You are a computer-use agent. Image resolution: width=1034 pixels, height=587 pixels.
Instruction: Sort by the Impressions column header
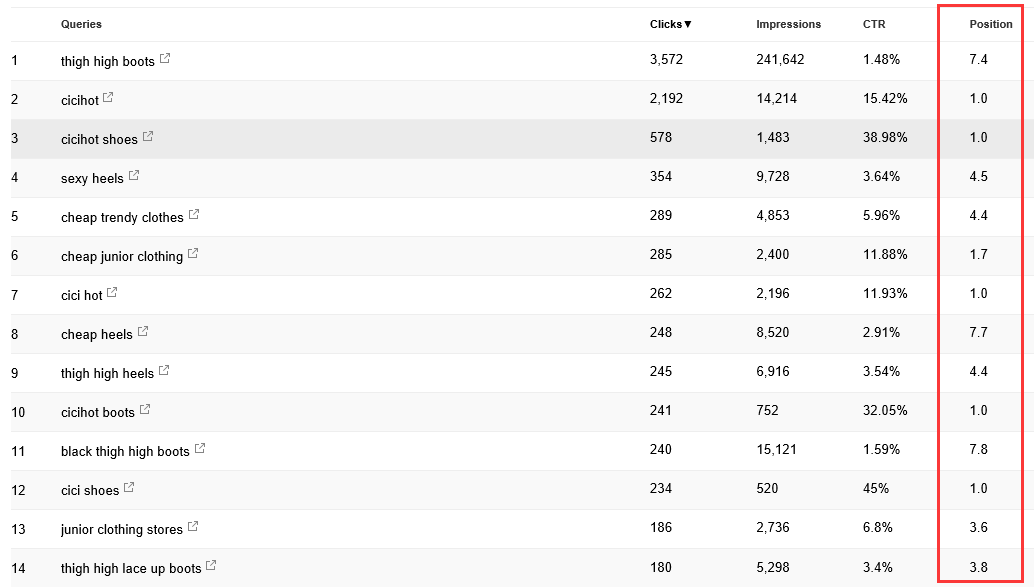click(788, 24)
